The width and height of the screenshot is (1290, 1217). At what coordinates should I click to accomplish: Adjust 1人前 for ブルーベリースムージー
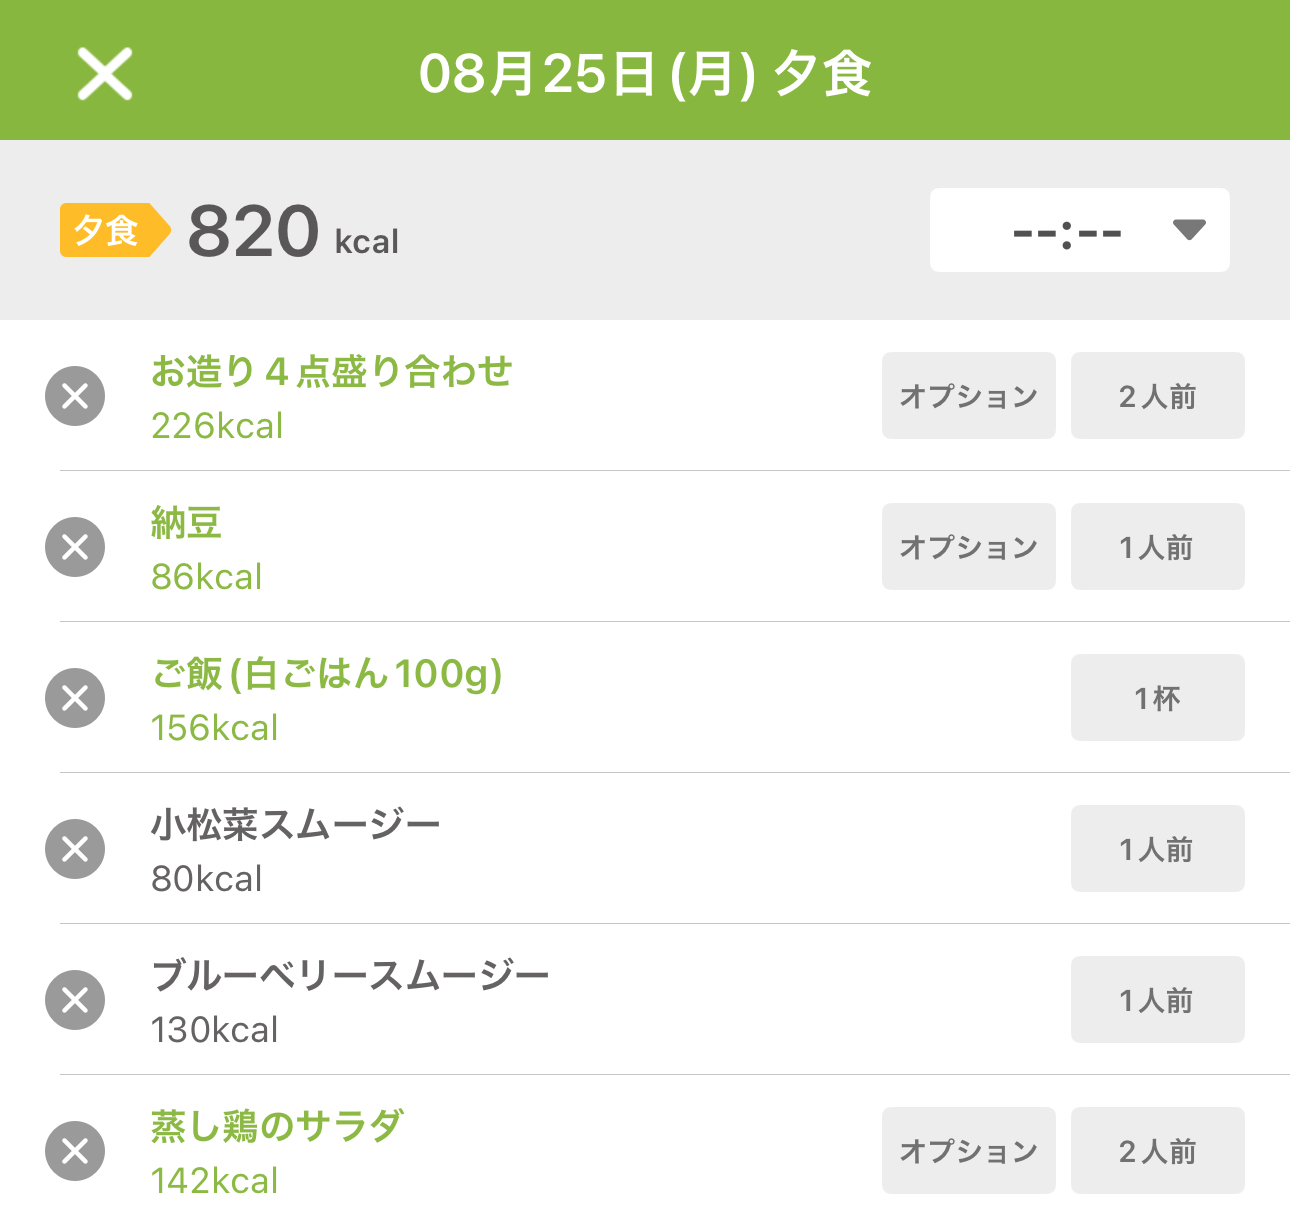coord(1158,999)
